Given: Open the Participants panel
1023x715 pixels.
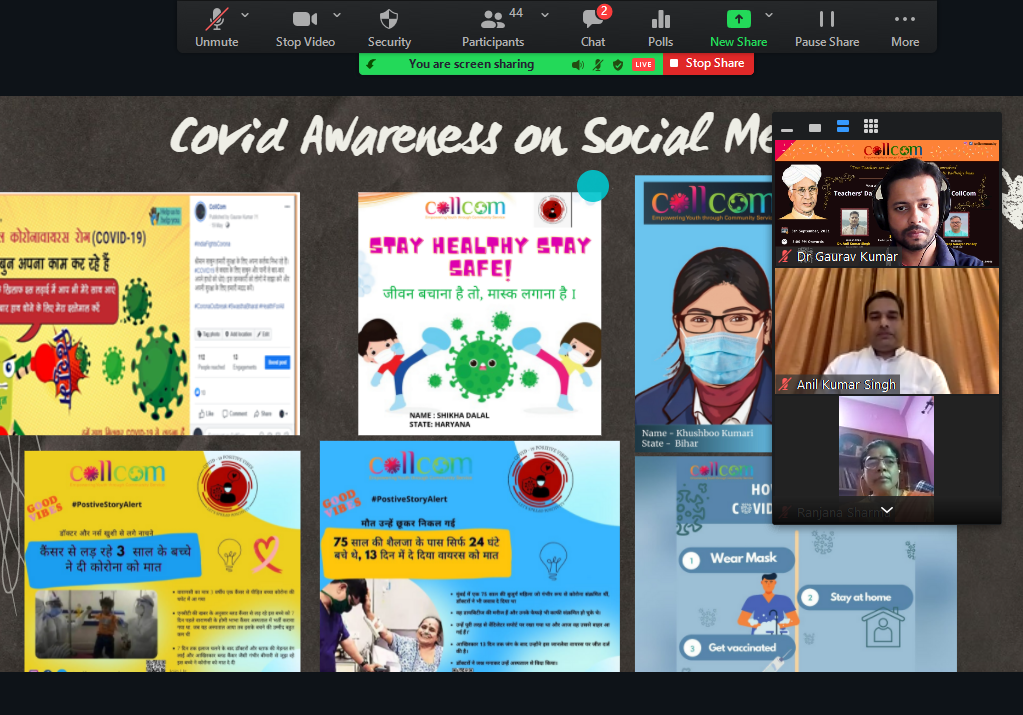Looking at the screenshot, I should 492,27.
